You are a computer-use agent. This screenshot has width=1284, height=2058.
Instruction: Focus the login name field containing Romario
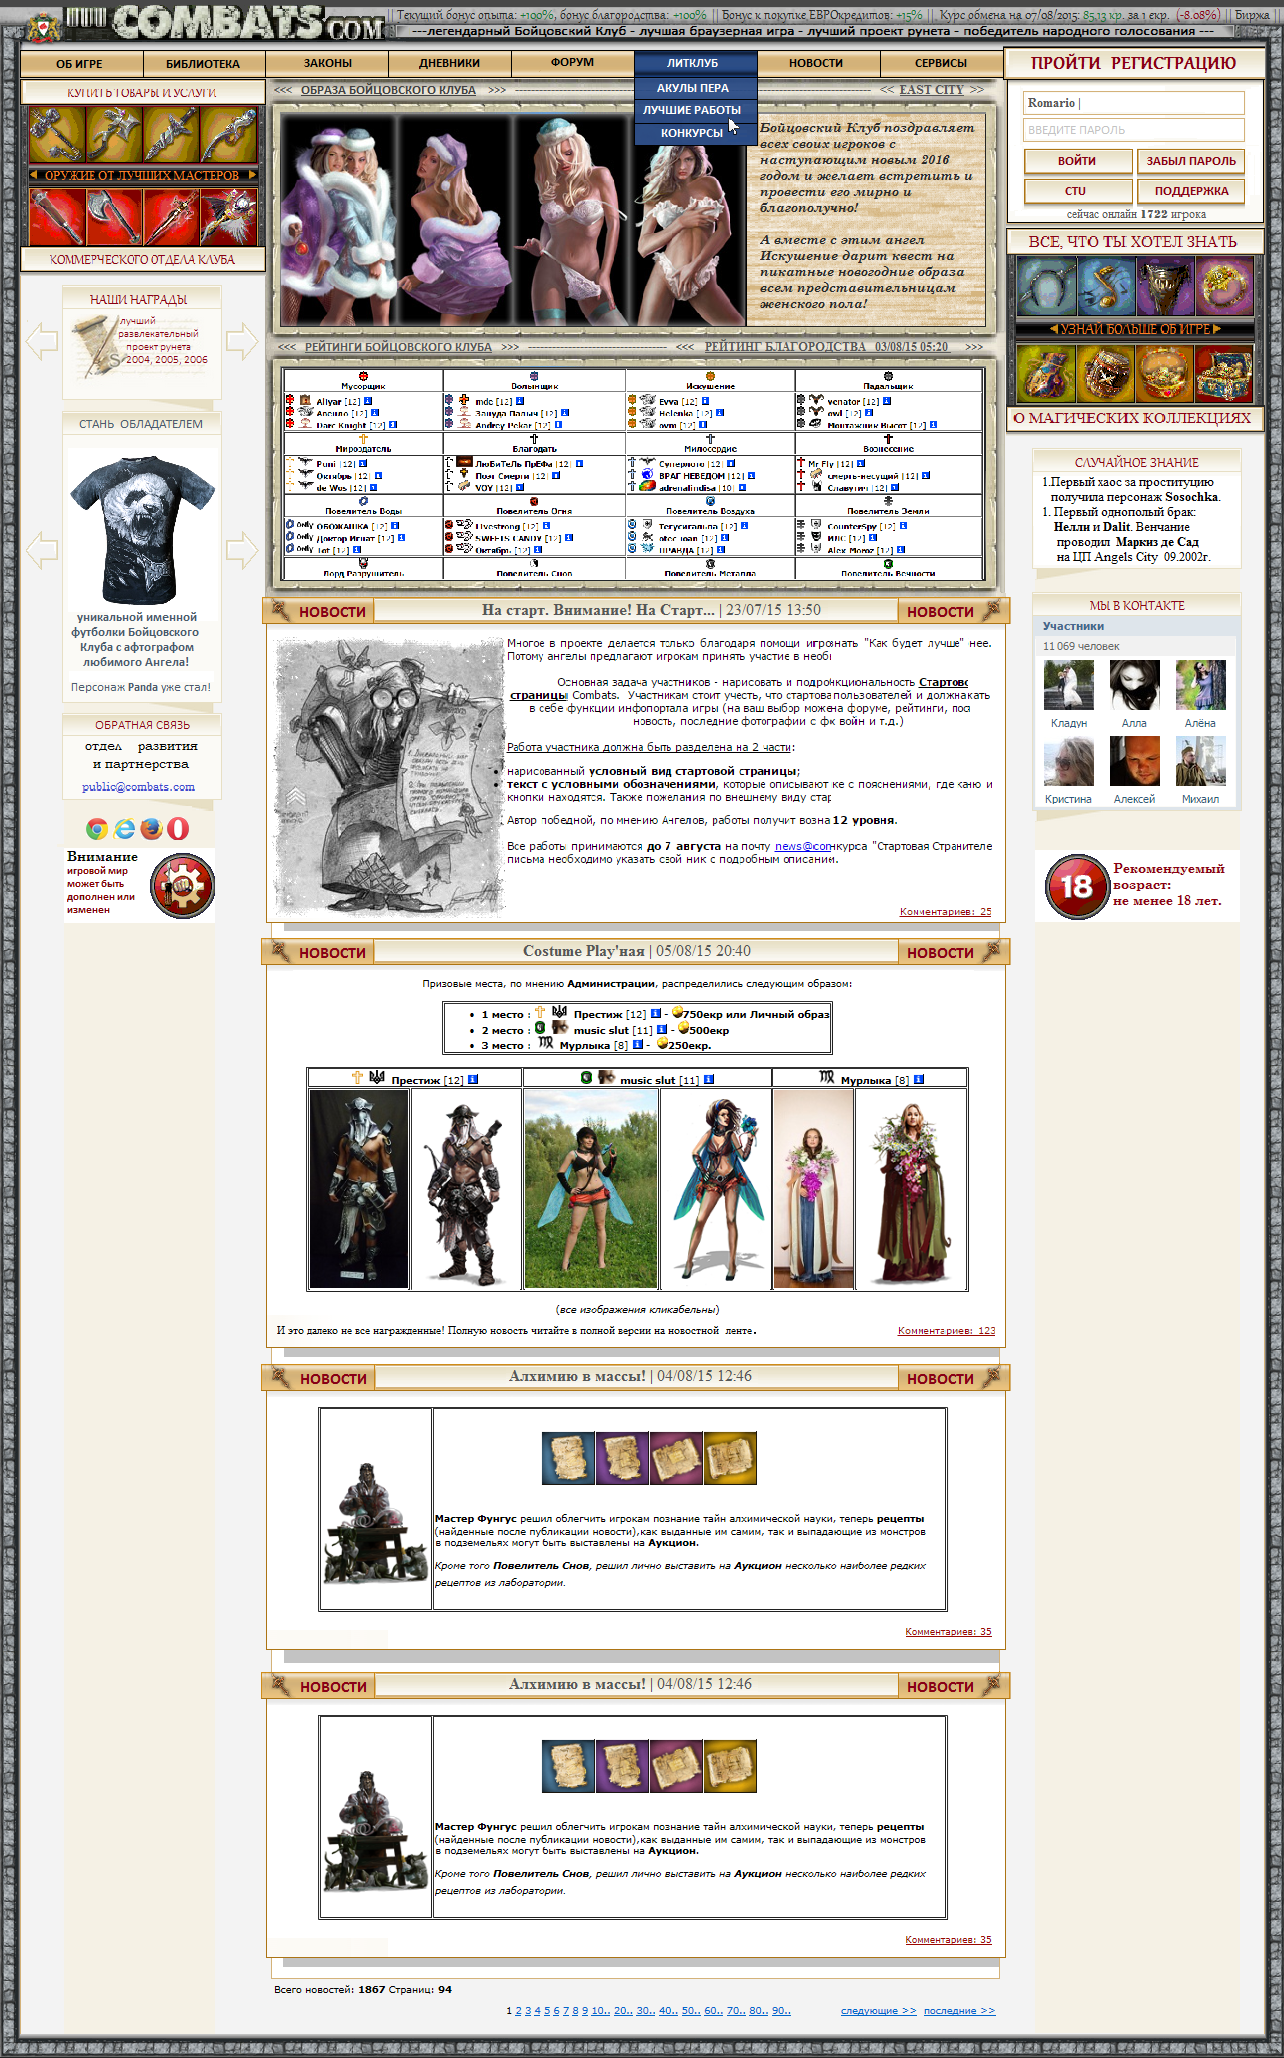click(x=1134, y=103)
